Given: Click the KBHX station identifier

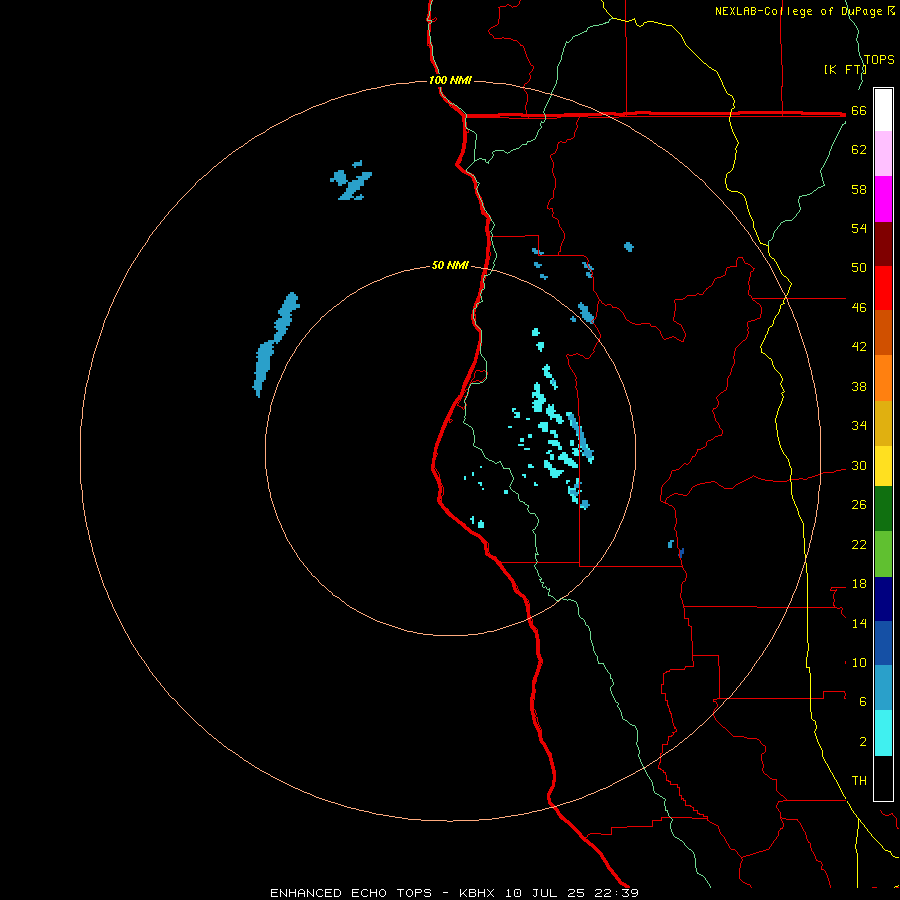Looking at the screenshot, I should pos(477,893).
